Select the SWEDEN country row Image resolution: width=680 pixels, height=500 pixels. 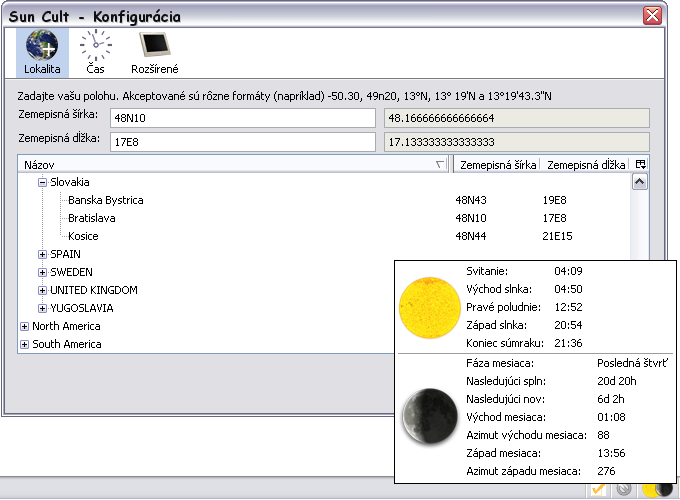(71, 272)
